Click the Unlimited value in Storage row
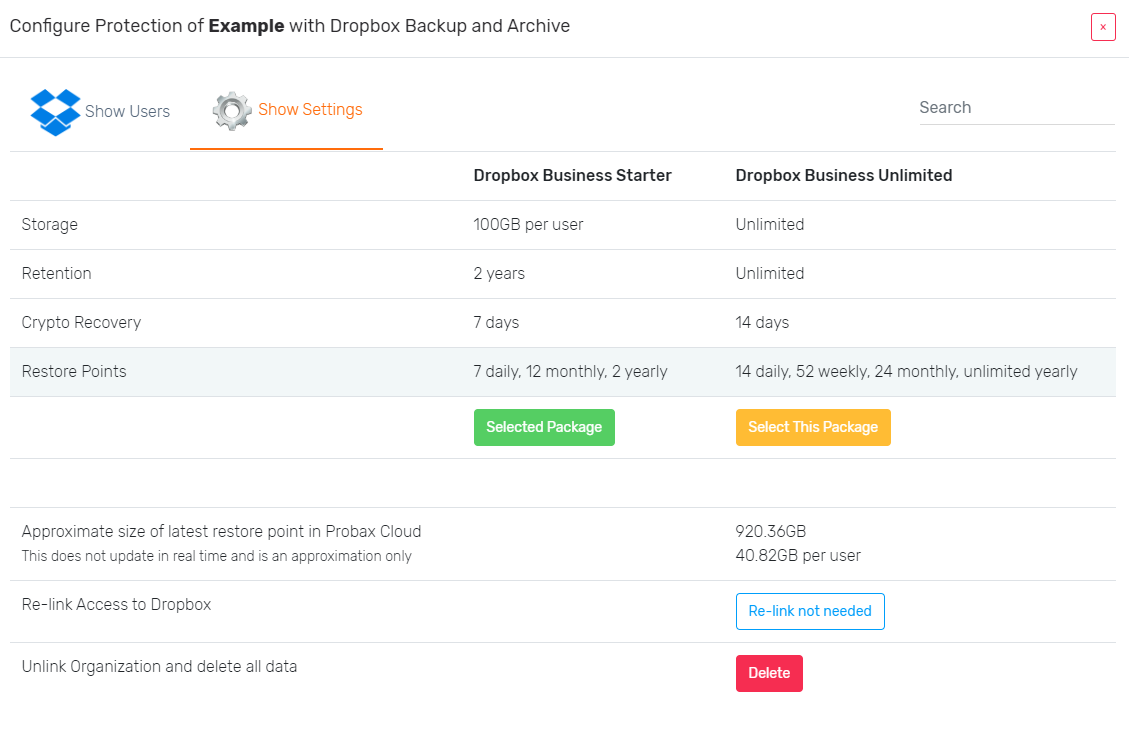 [770, 225]
